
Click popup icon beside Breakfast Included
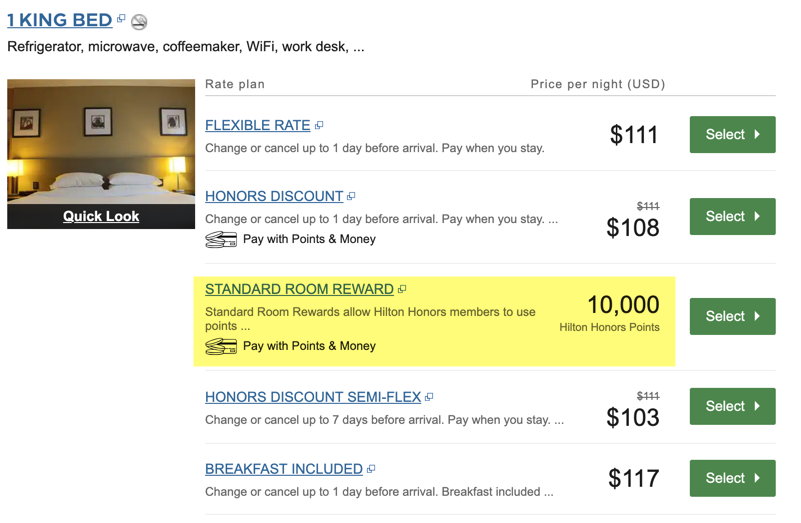click(371, 469)
